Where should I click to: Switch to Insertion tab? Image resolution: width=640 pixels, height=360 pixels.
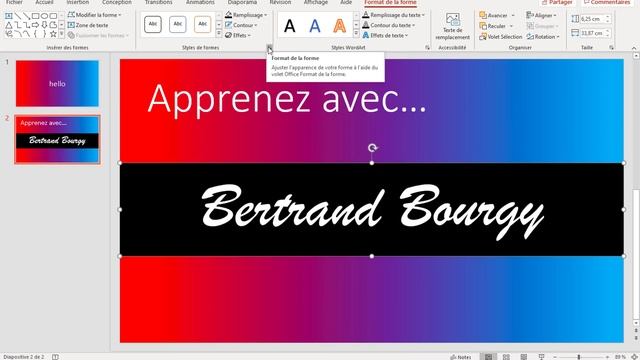click(x=78, y=2)
